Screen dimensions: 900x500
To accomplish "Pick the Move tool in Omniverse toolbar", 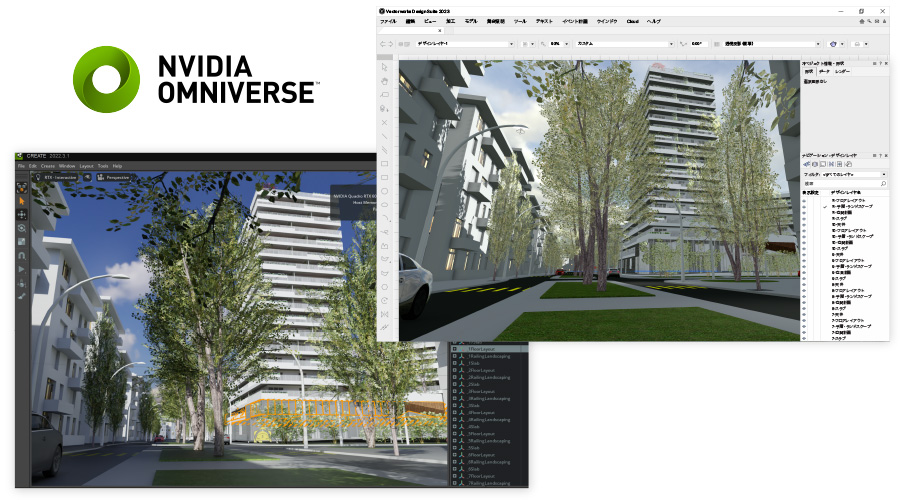I will (22, 215).
